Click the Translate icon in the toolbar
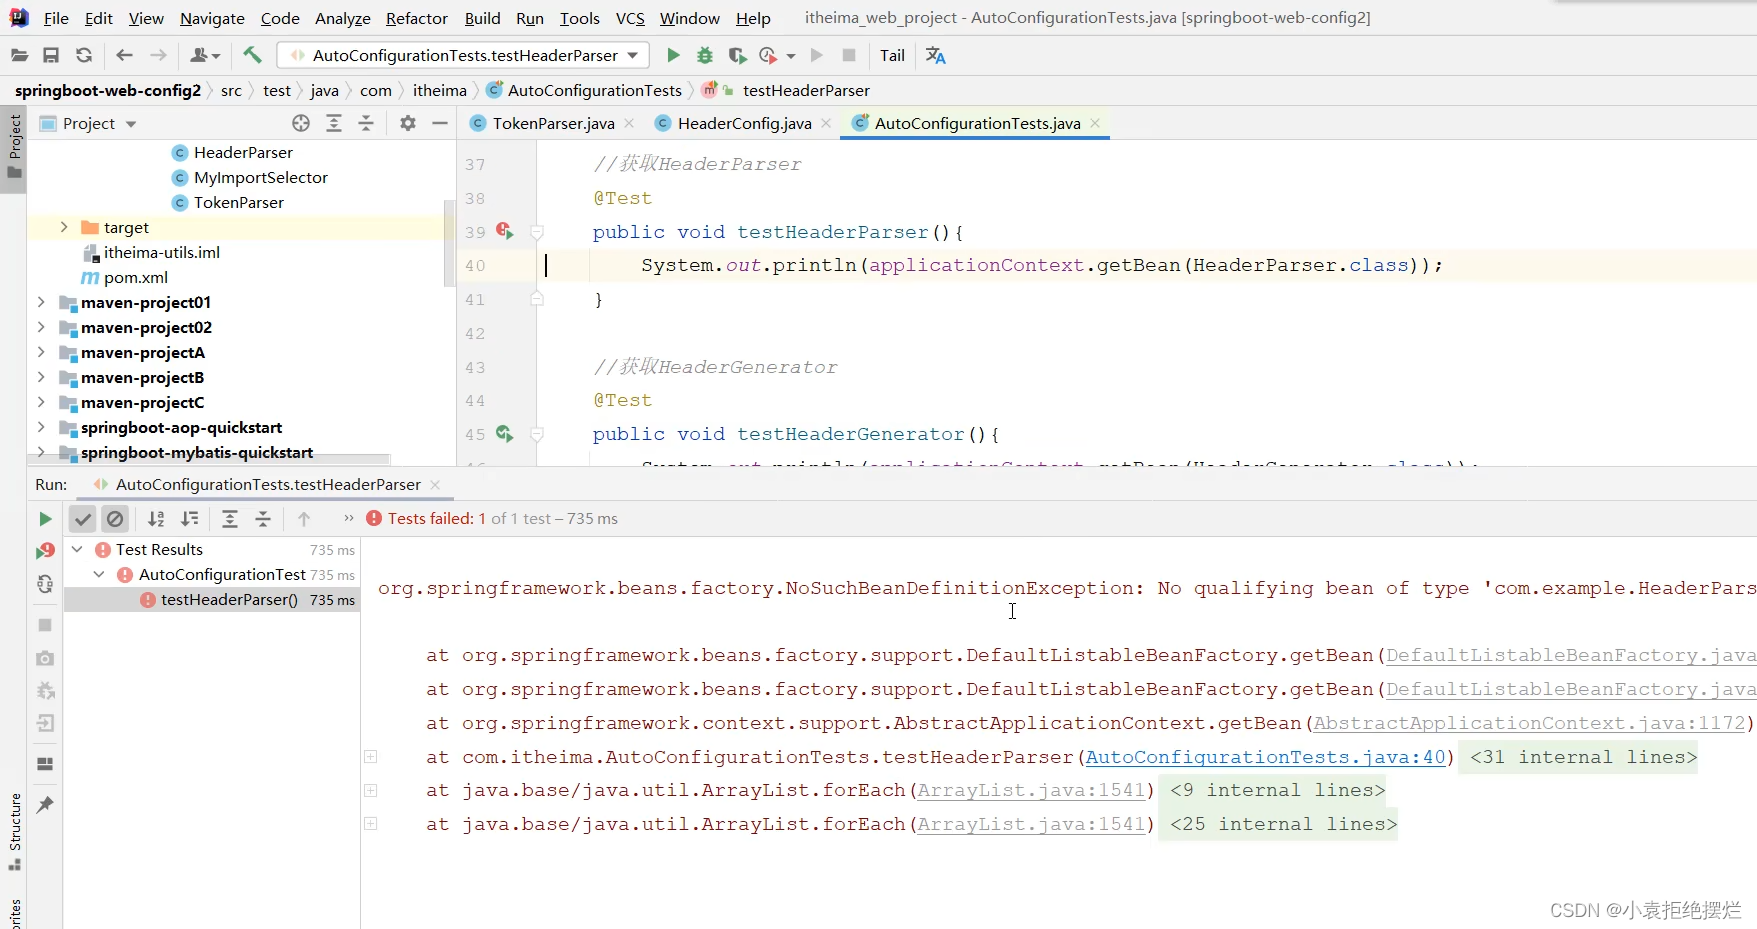The image size is (1757, 929). coord(936,56)
